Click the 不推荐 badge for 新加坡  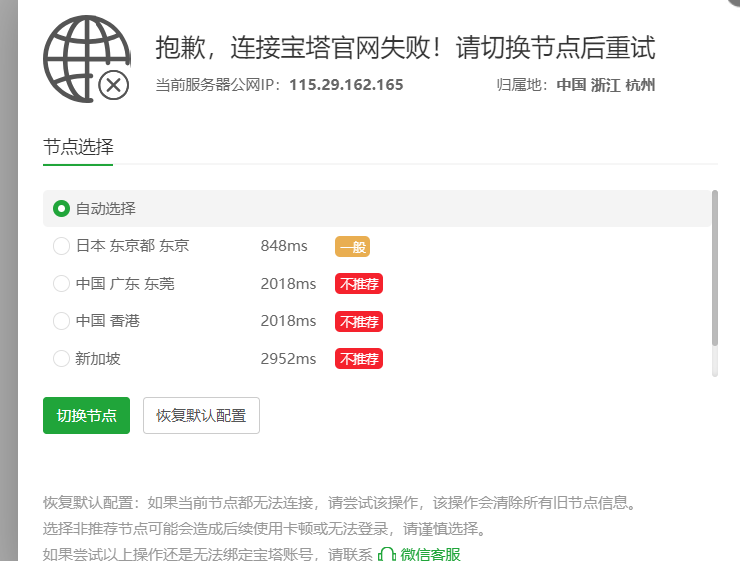click(x=359, y=359)
